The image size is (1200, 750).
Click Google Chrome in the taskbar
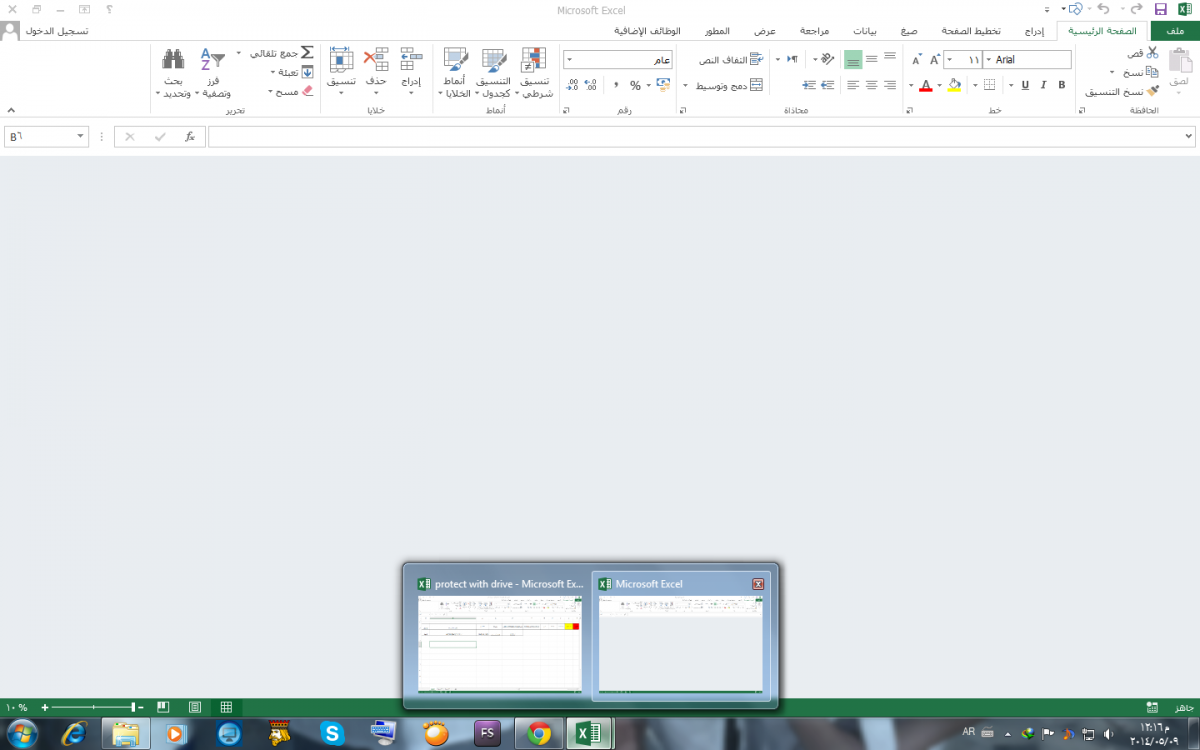[x=539, y=733]
